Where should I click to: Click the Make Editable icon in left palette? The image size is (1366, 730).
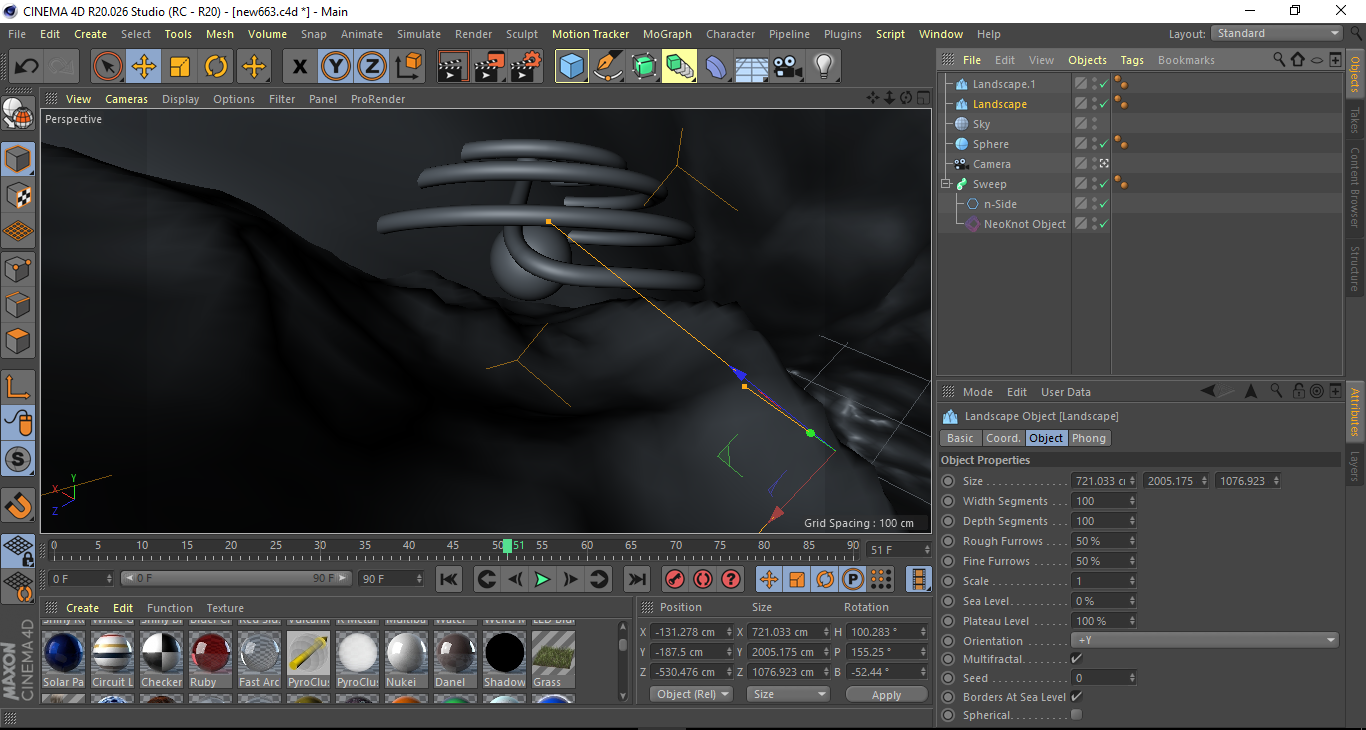[x=18, y=114]
